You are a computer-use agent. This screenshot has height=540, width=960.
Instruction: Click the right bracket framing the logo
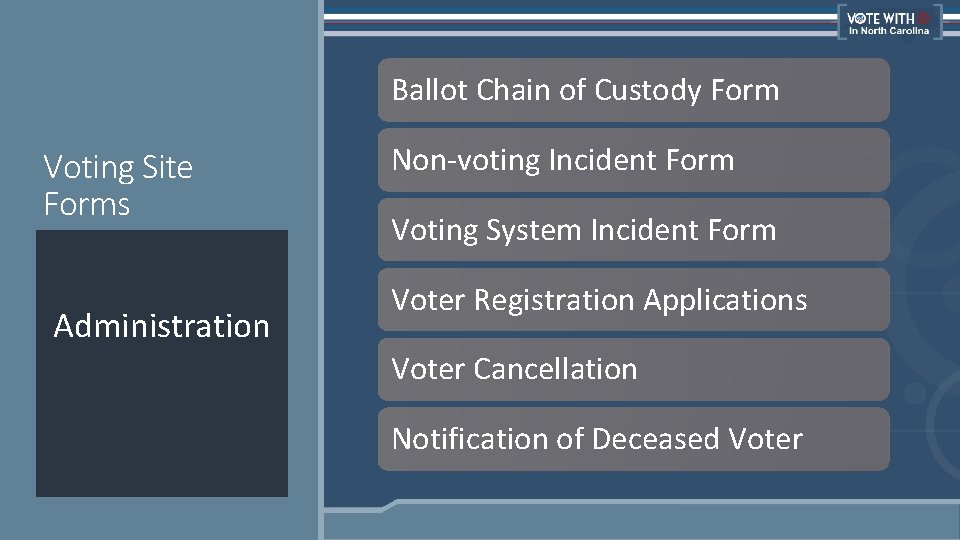[x=938, y=22]
